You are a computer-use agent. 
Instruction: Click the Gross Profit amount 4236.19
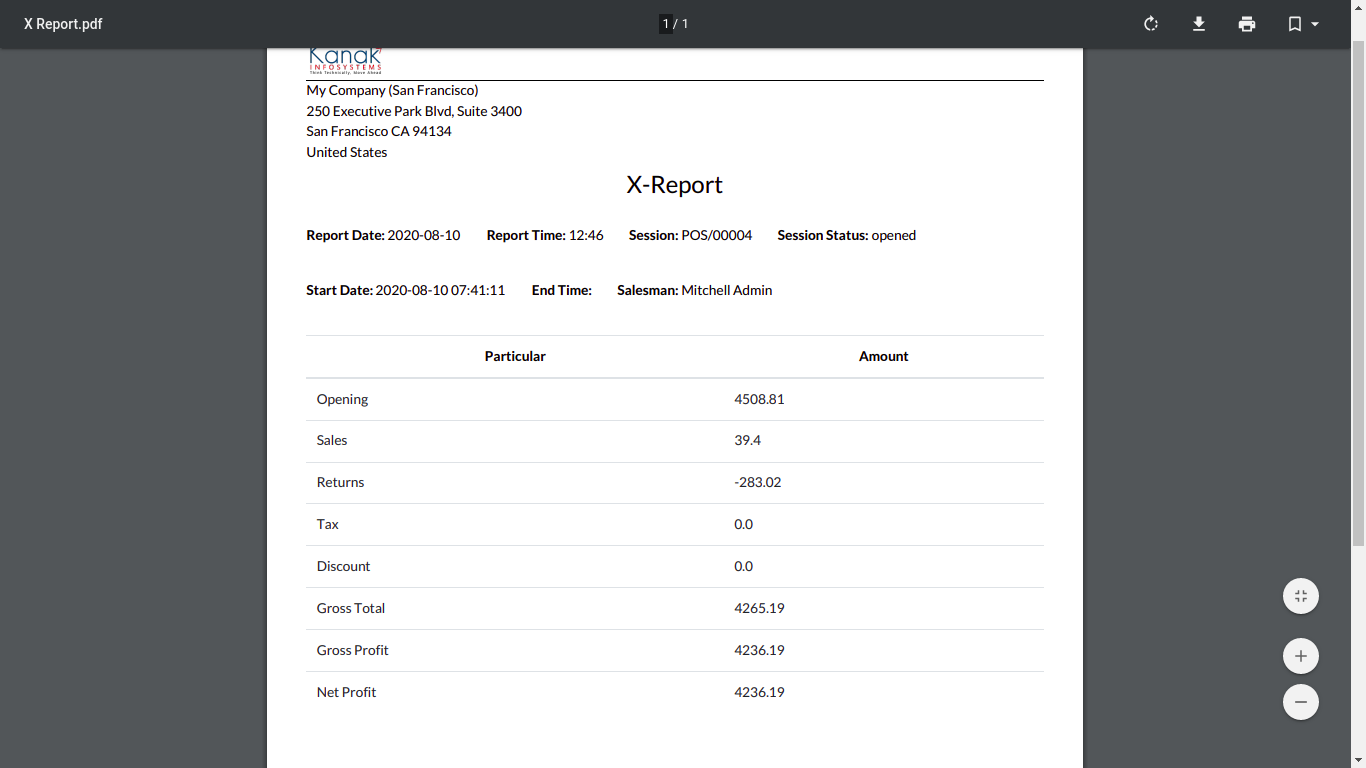click(759, 650)
